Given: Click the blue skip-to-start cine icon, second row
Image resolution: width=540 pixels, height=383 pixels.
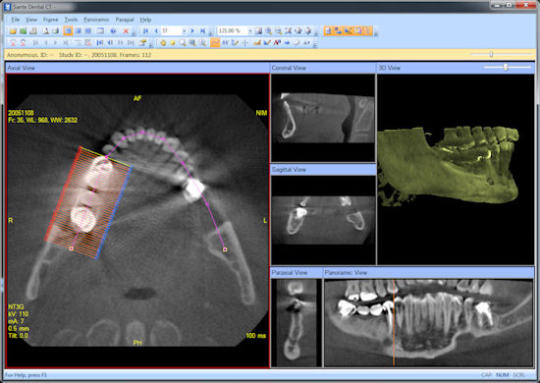Looking at the screenshot, I should 100,43.
